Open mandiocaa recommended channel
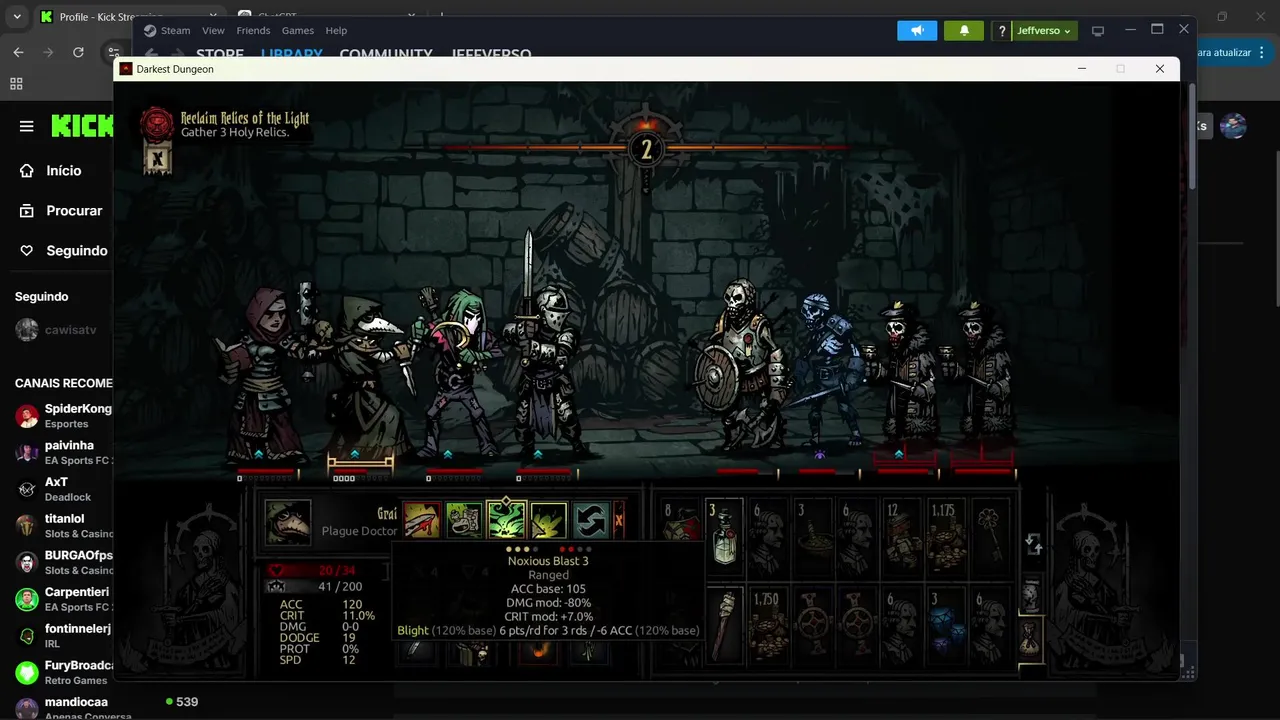1280x720 pixels. 63,708
